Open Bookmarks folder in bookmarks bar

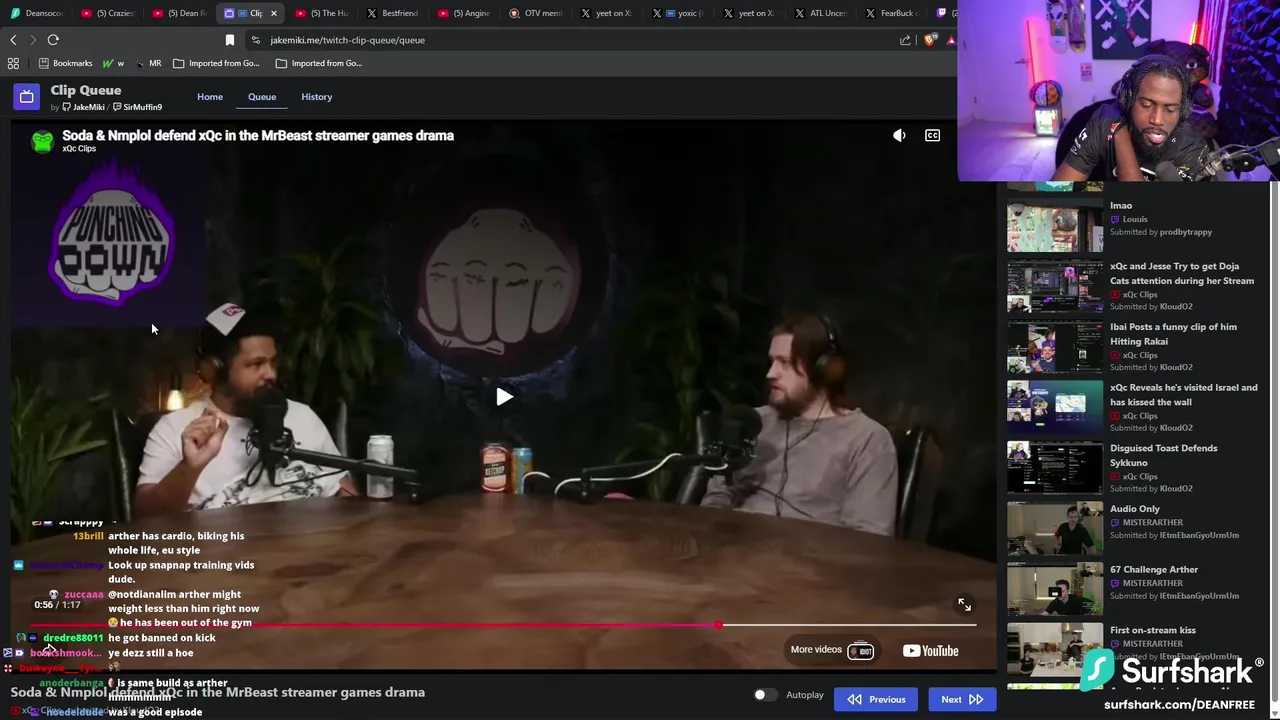tap(65, 63)
